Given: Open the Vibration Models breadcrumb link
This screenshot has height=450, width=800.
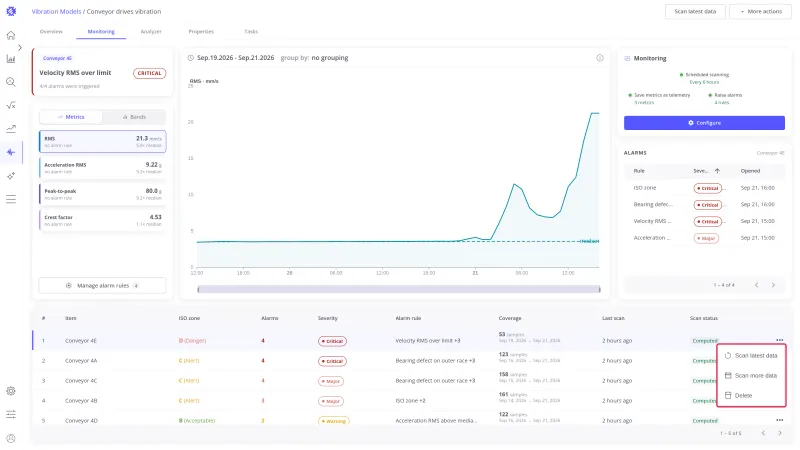Looking at the screenshot, I should (56, 11).
